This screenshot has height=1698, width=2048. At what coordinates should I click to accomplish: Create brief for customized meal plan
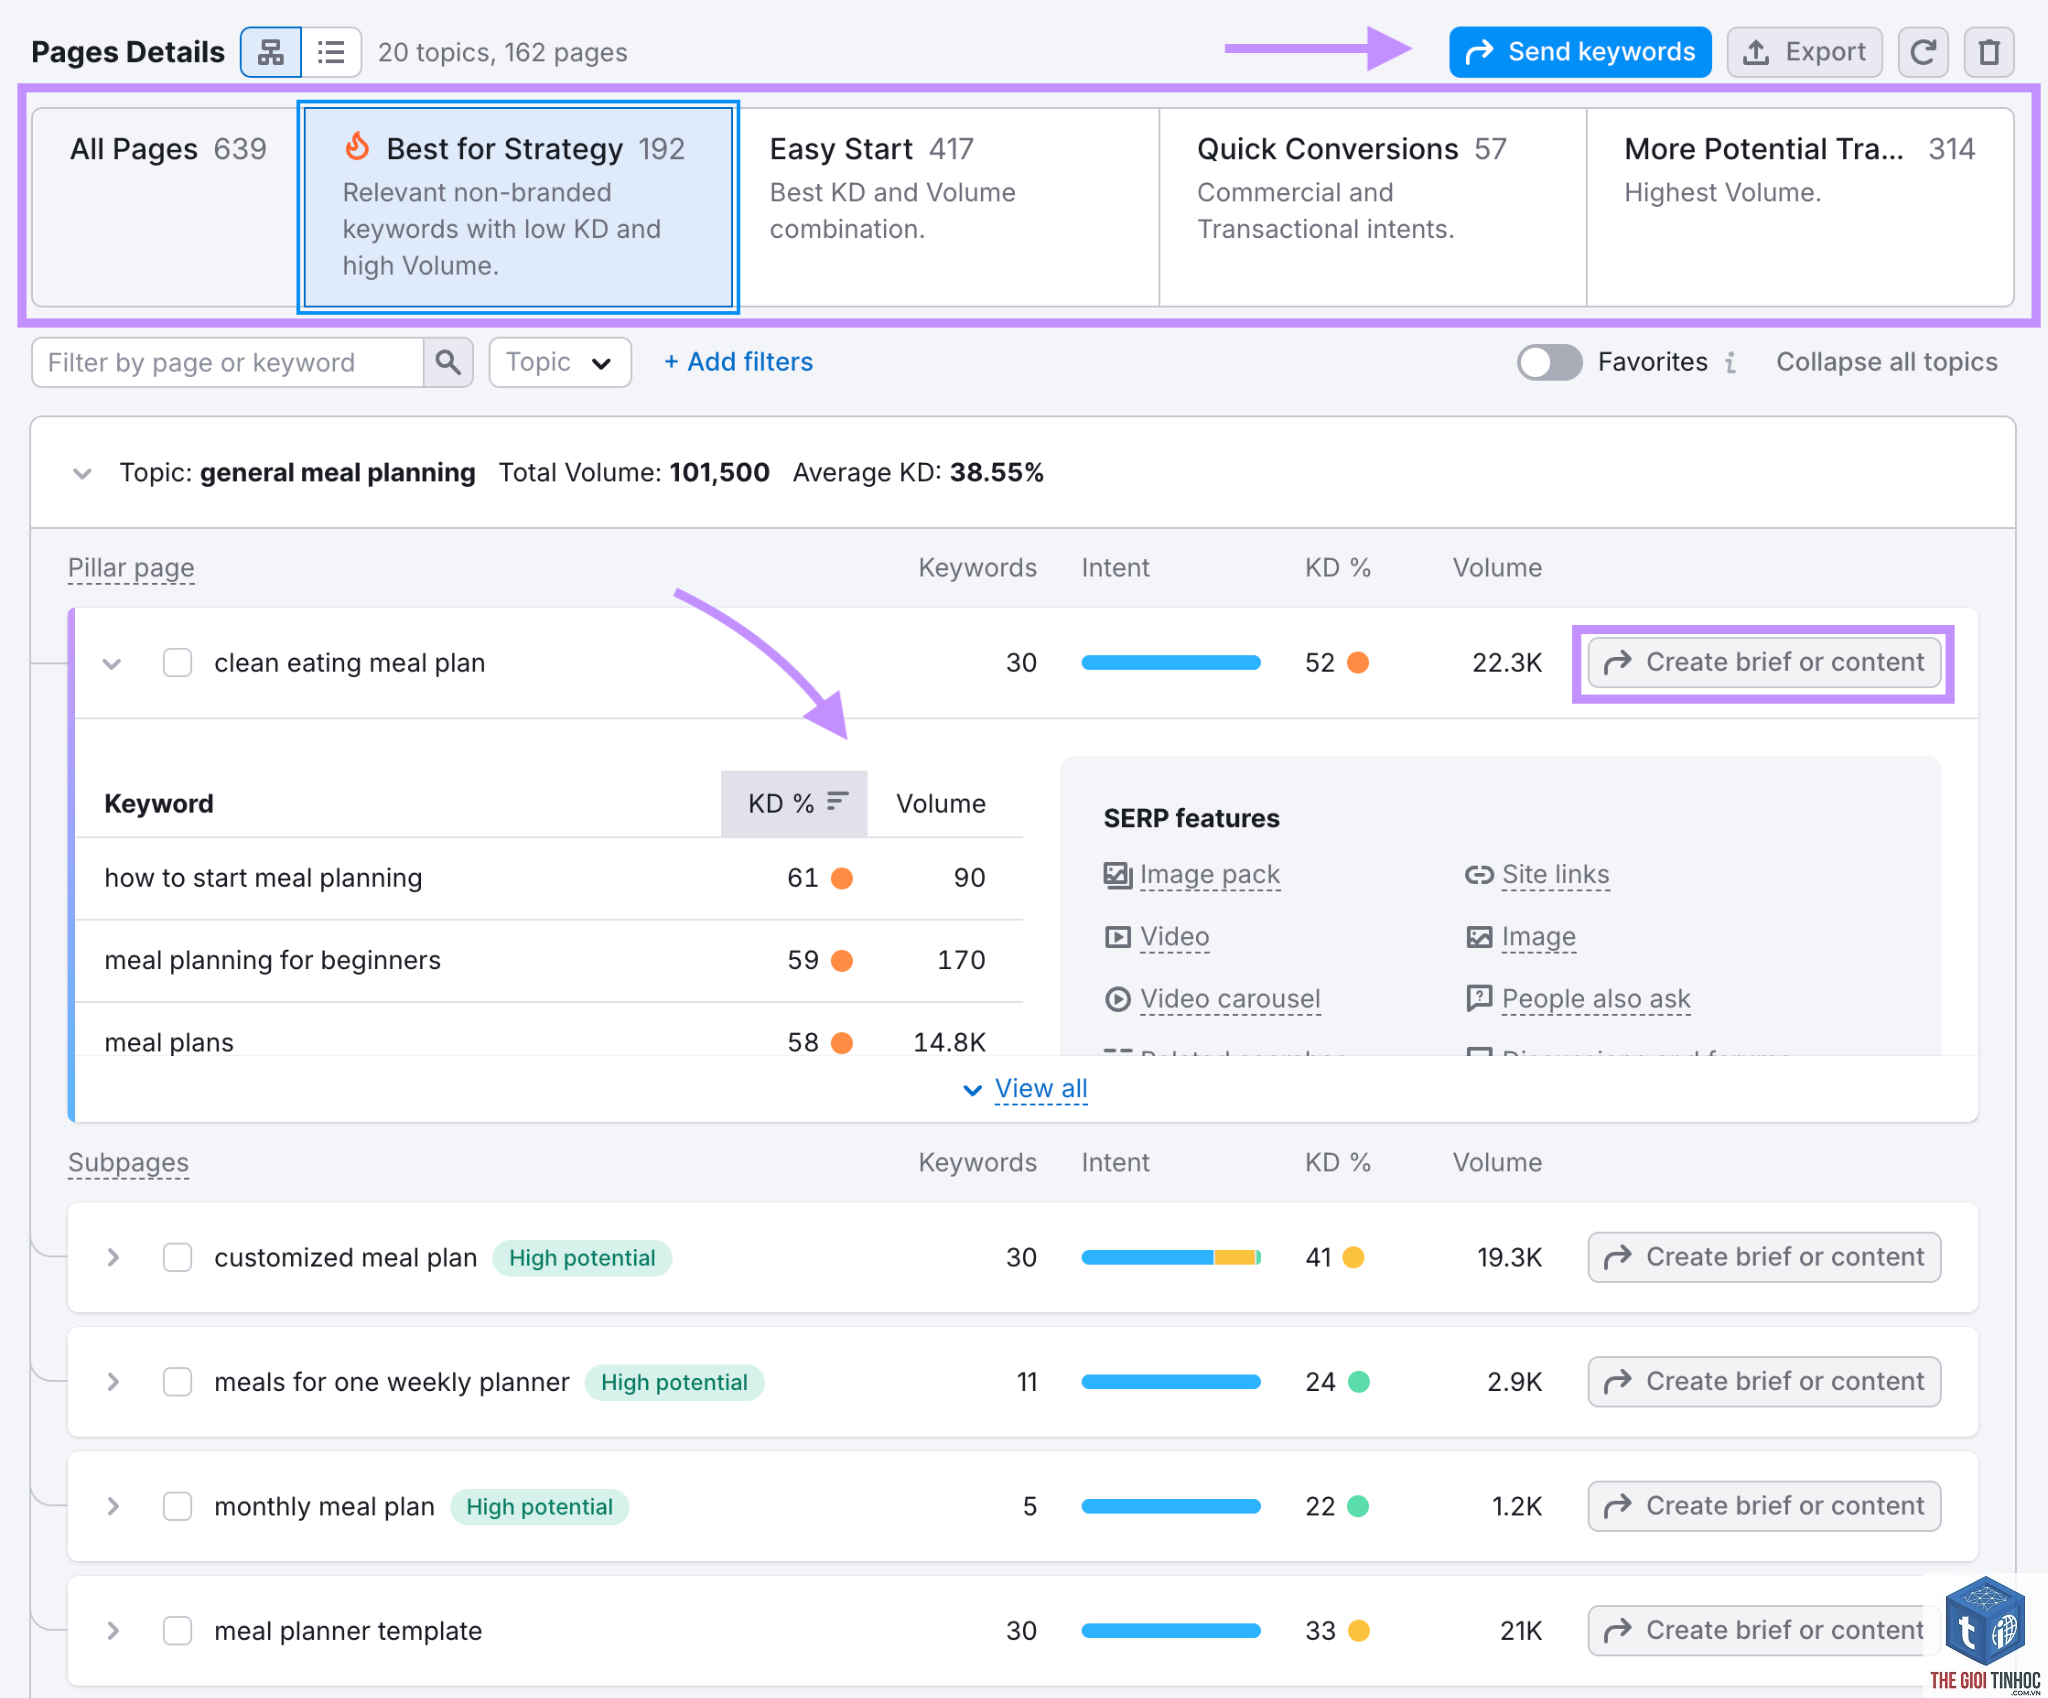[x=1764, y=1257]
